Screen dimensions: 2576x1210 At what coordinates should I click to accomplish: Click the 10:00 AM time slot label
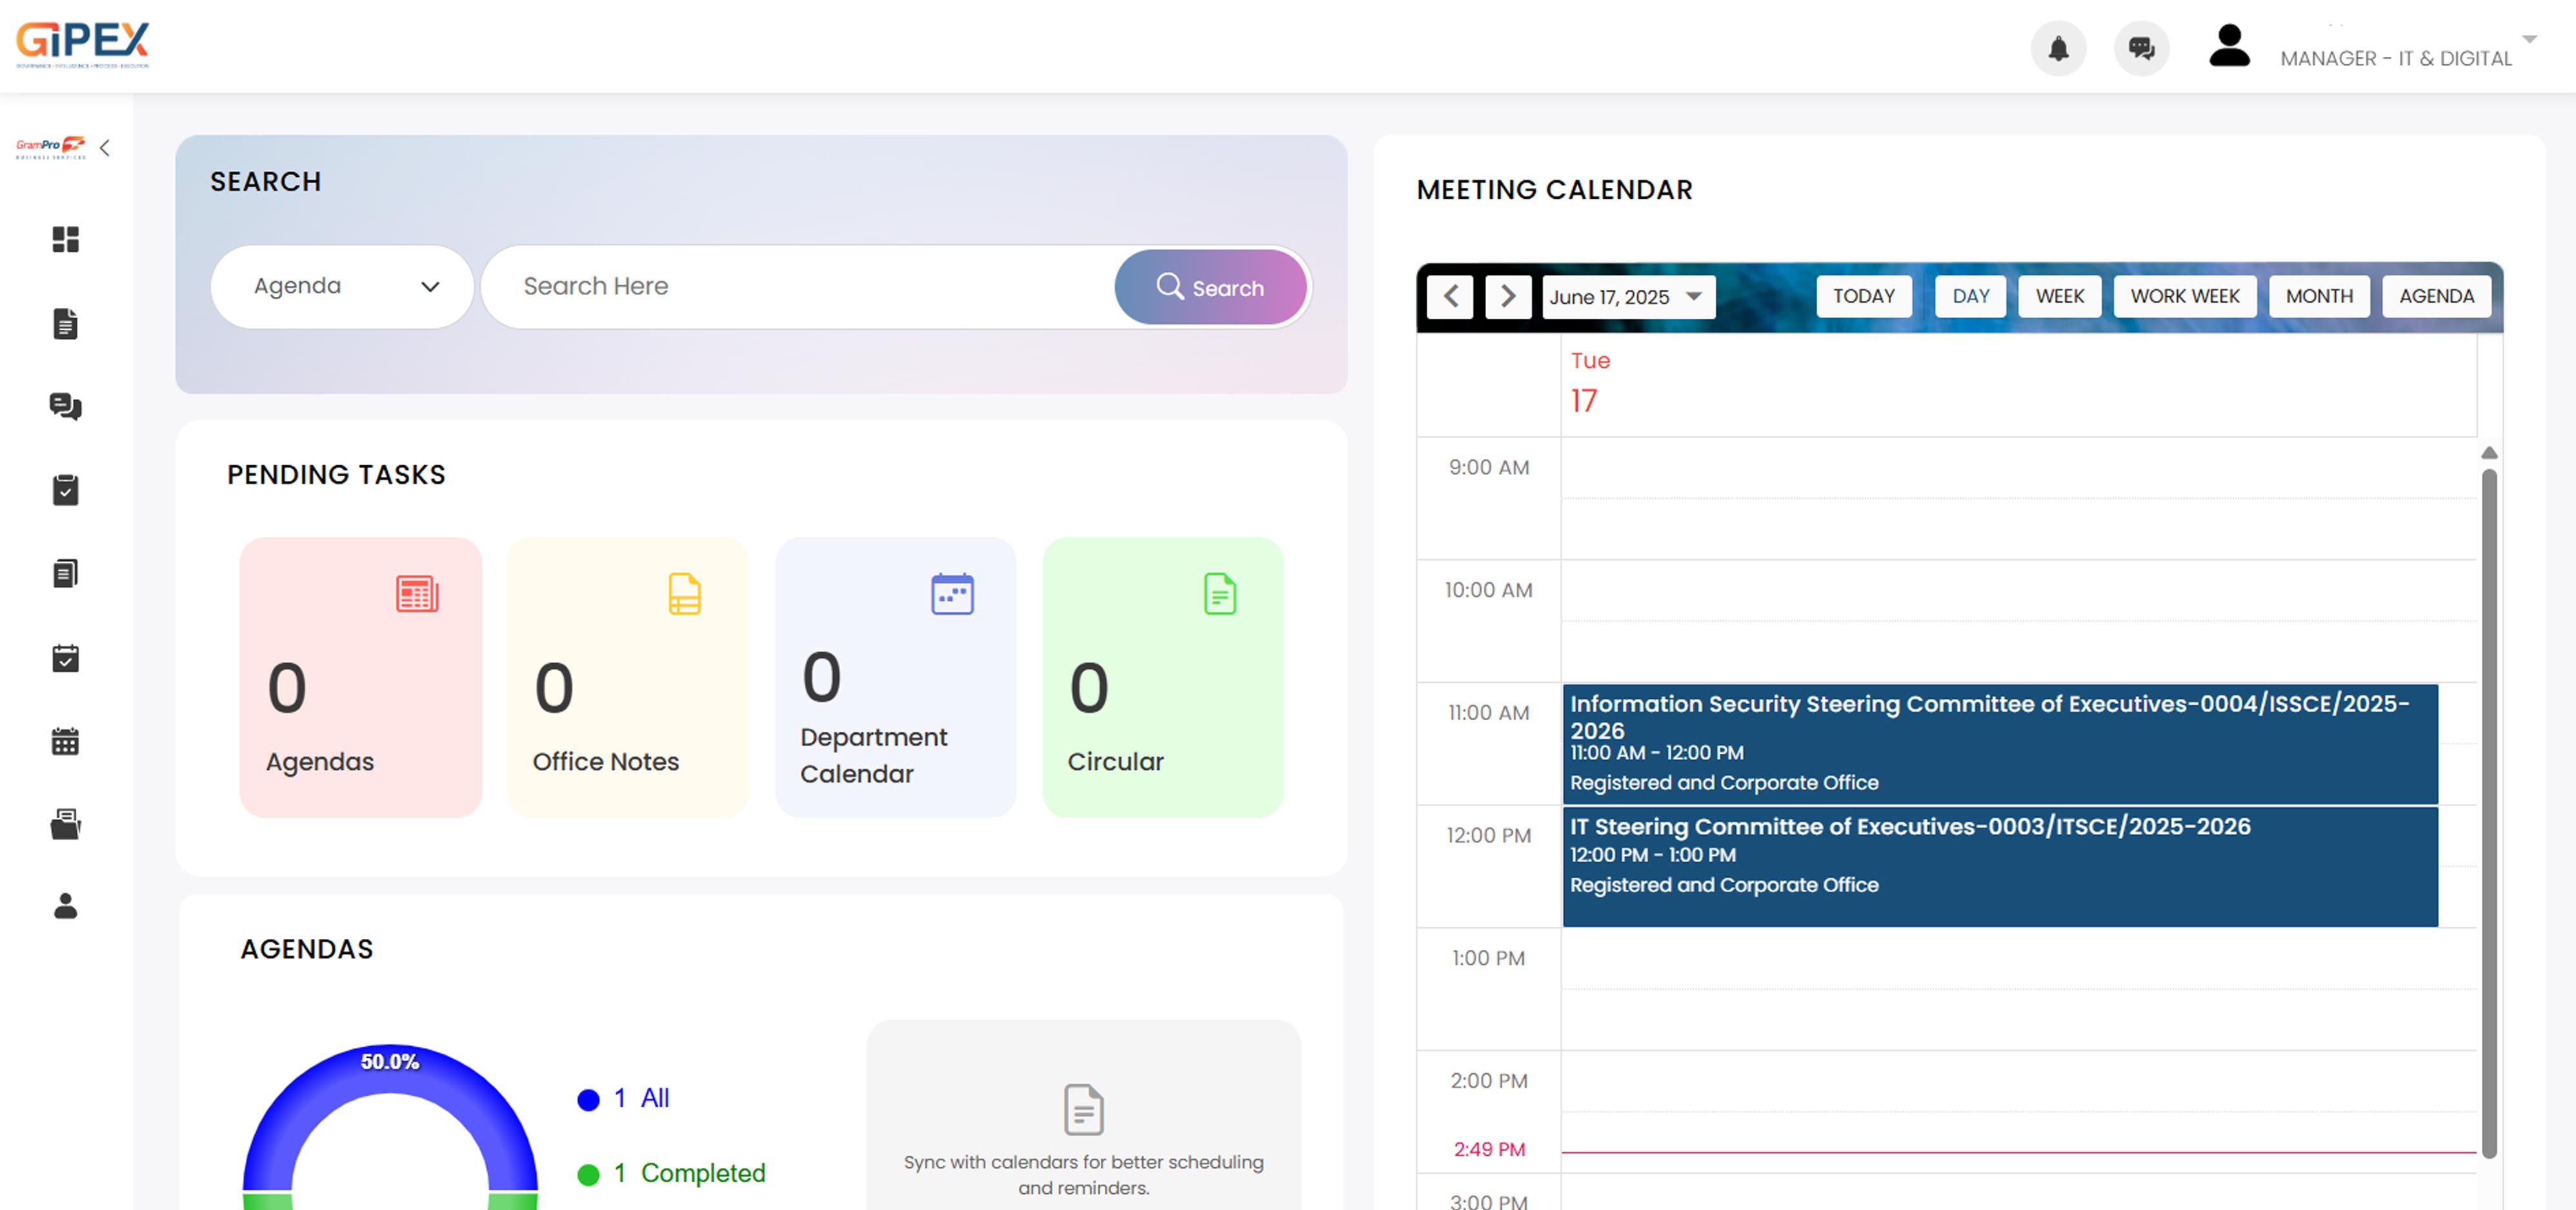point(1488,590)
